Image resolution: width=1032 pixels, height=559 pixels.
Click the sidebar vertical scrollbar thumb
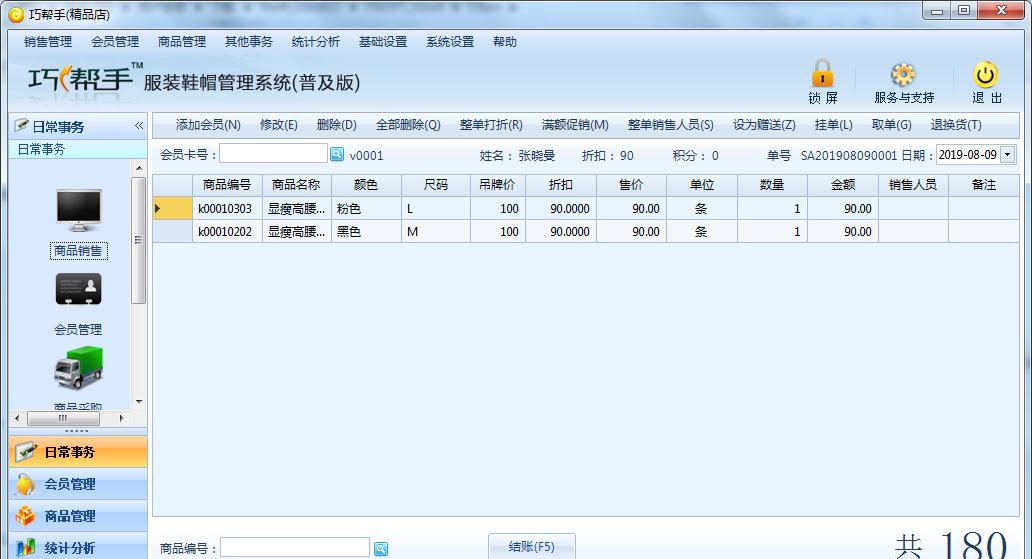tap(138, 240)
